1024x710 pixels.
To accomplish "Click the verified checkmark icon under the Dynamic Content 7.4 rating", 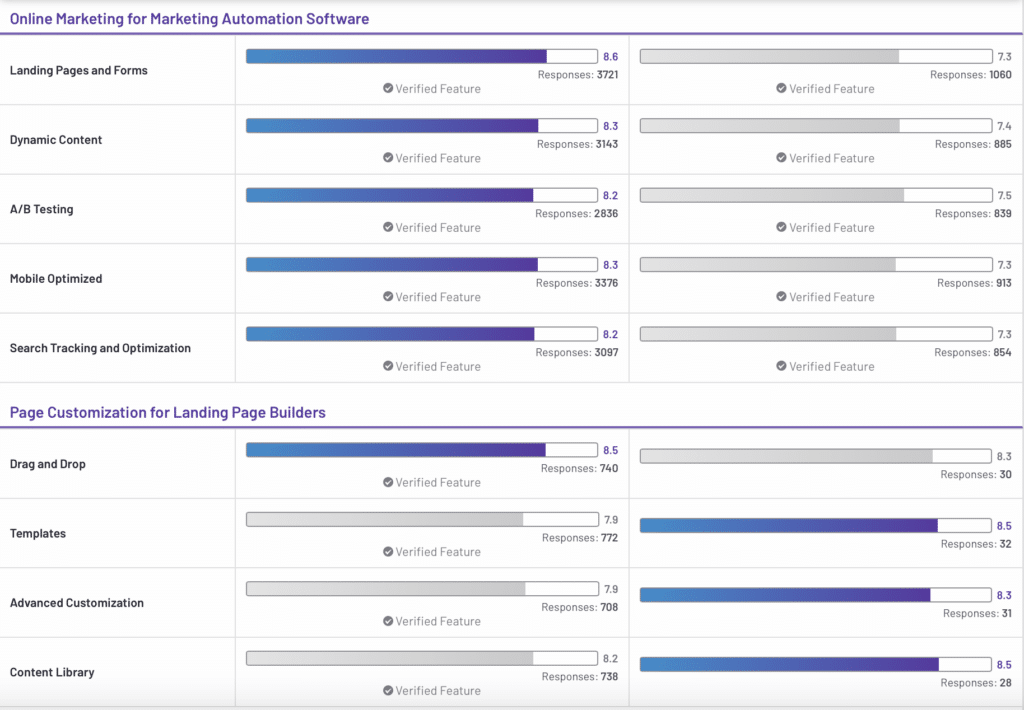I will [x=781, y=157].
